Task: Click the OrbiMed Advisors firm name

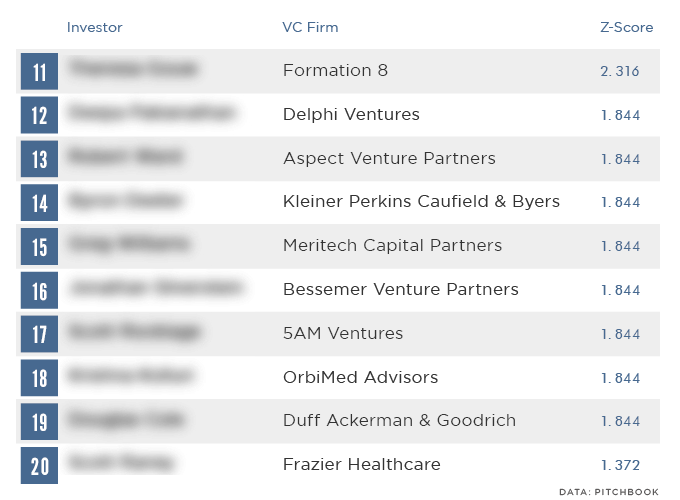Action: tap(360, 377)
